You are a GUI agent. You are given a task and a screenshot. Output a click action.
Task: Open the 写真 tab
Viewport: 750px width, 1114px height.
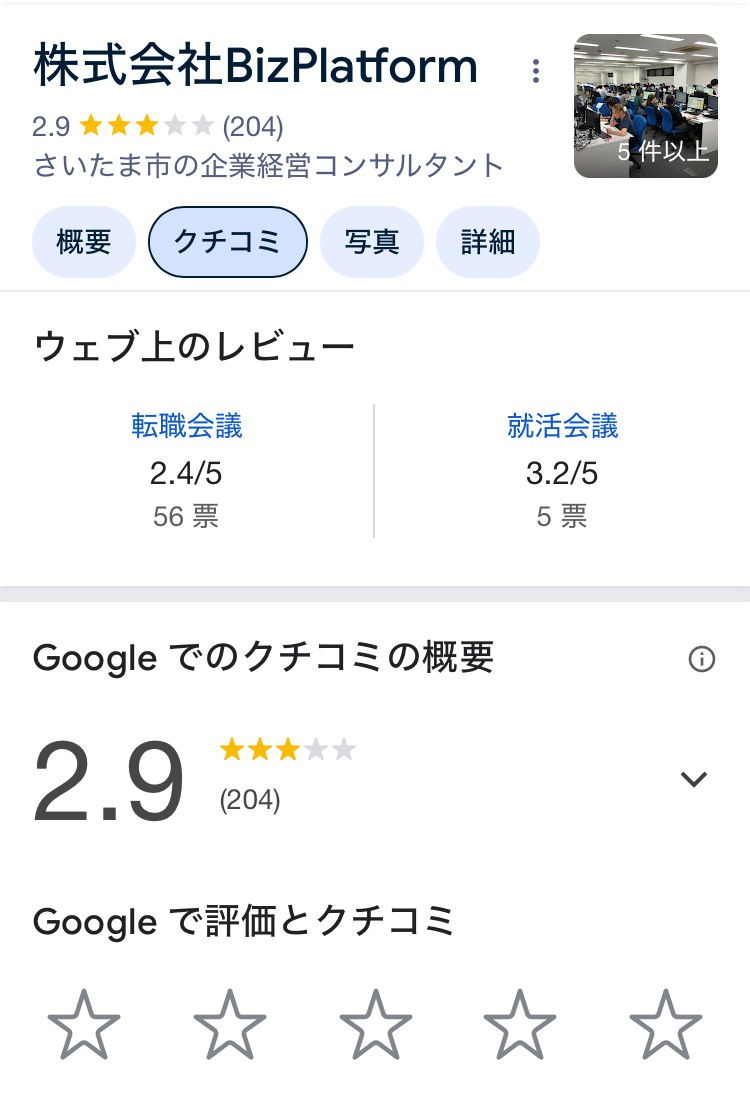click(372, 242)
